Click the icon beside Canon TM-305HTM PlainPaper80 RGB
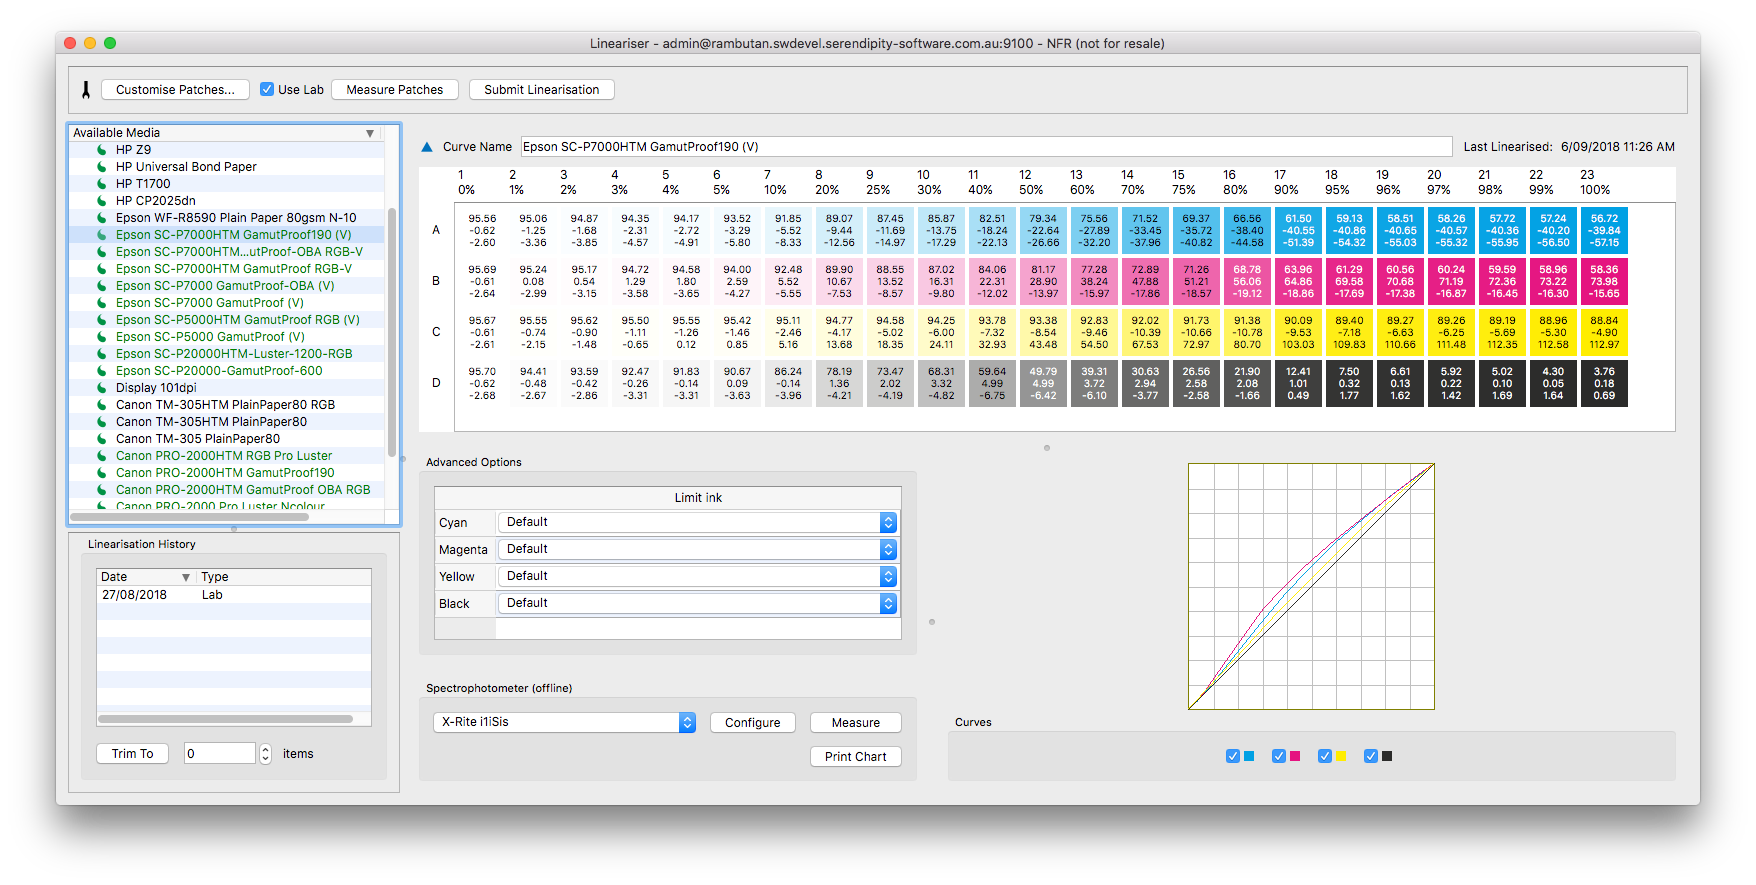1756x885 pixels. pyautogui.click(x=102, y=405)
